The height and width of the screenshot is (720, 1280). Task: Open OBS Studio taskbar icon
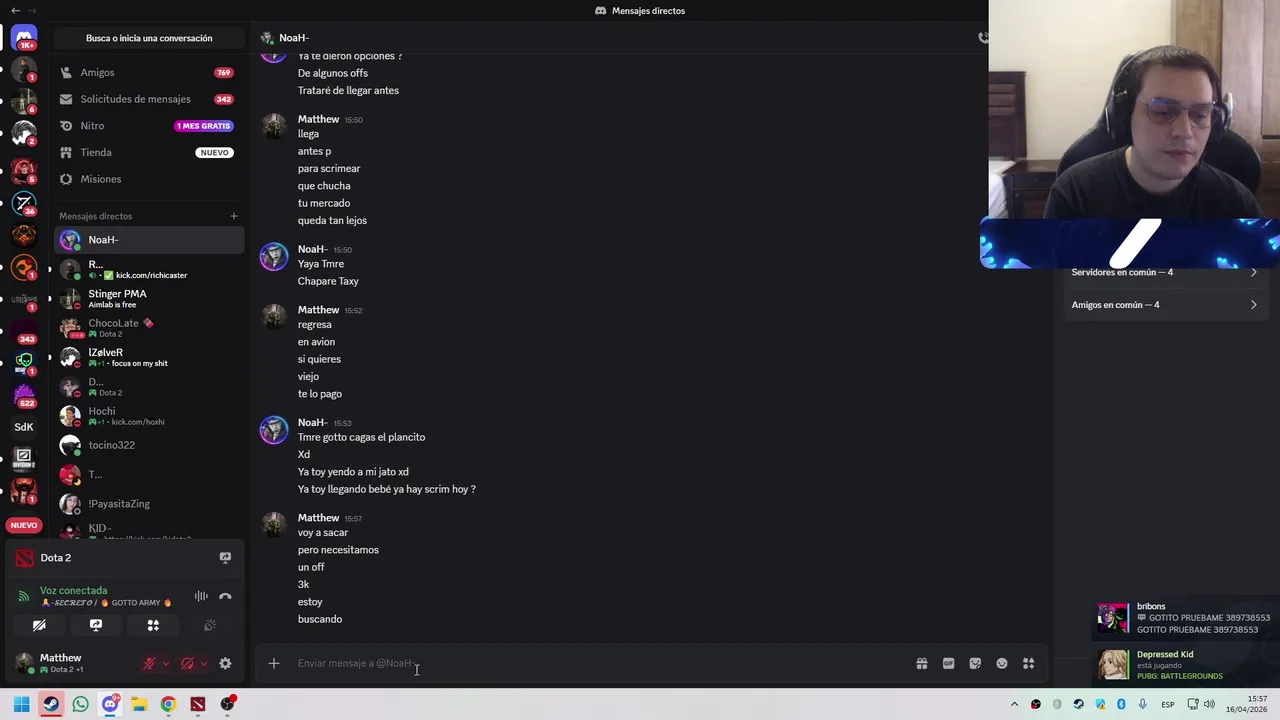pos(228,704)
